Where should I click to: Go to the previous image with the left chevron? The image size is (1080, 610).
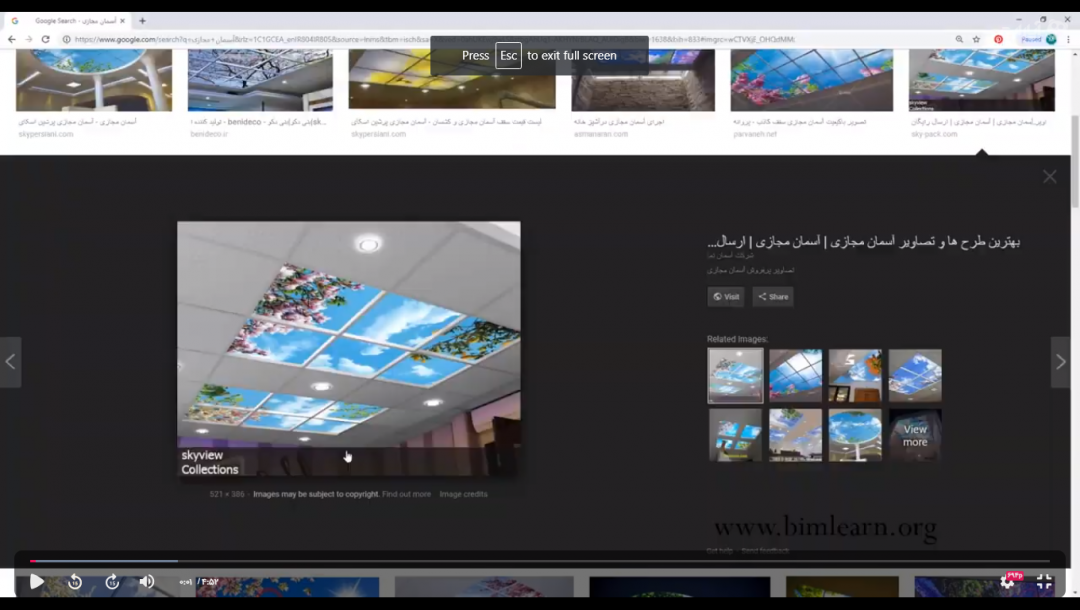11,362
